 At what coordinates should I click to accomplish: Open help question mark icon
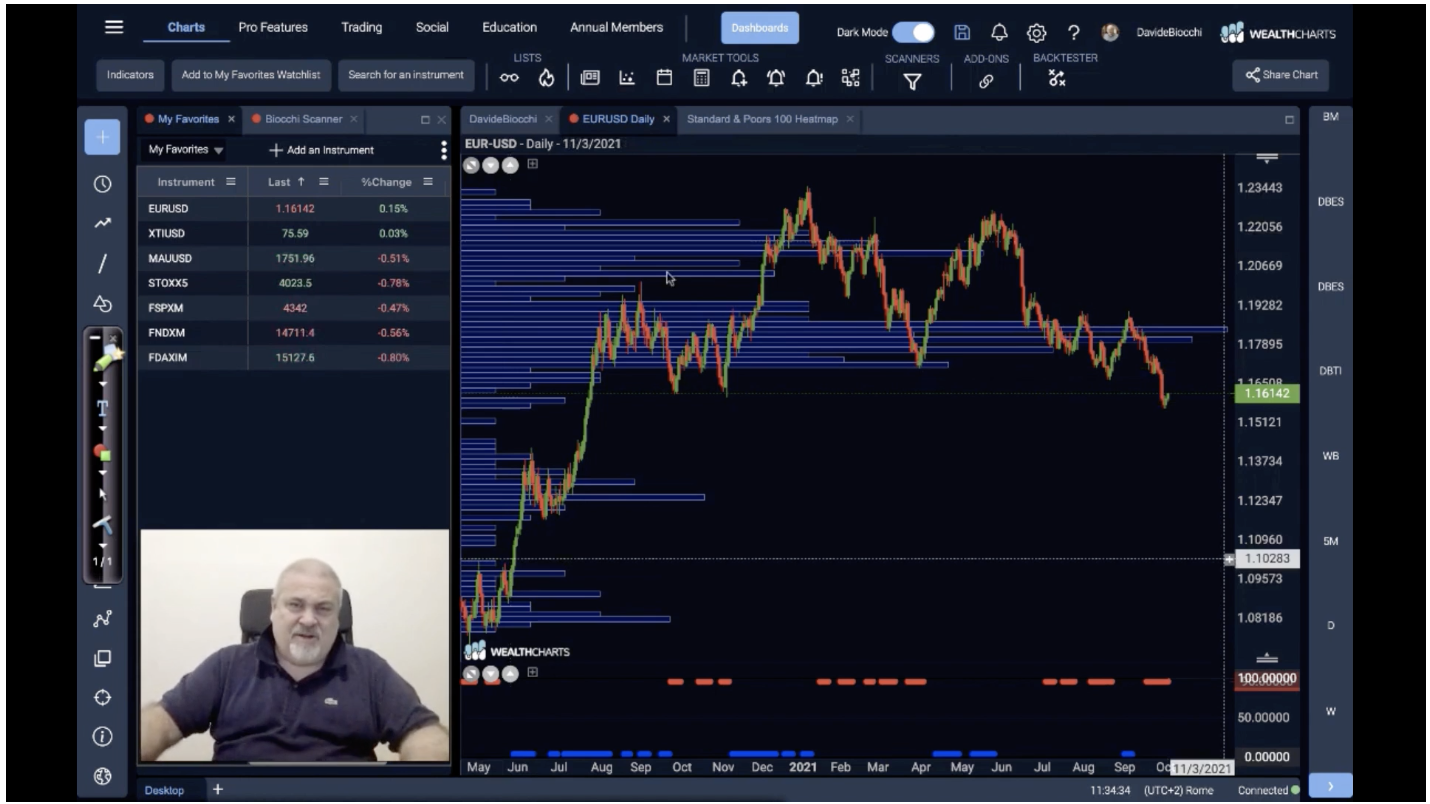click(1073, 32)
